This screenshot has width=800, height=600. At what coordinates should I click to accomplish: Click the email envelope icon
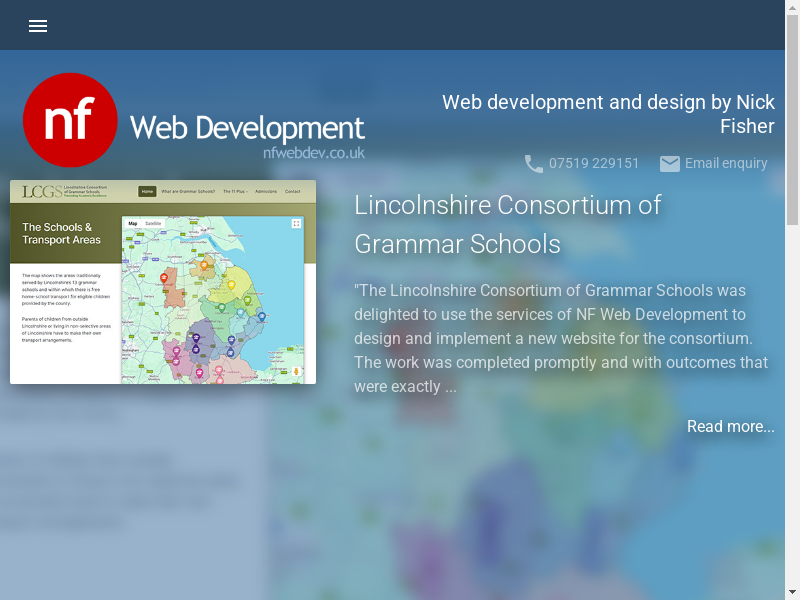tap(670, 164)
